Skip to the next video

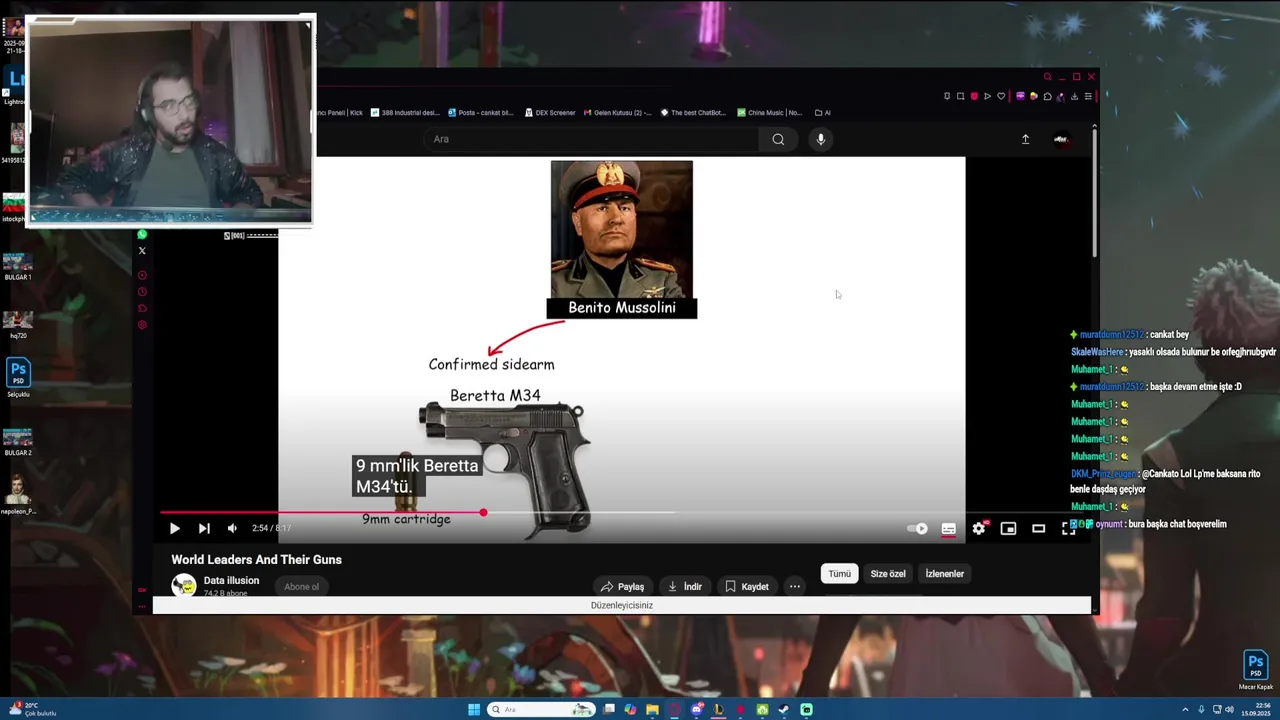(x=204, y=529)
